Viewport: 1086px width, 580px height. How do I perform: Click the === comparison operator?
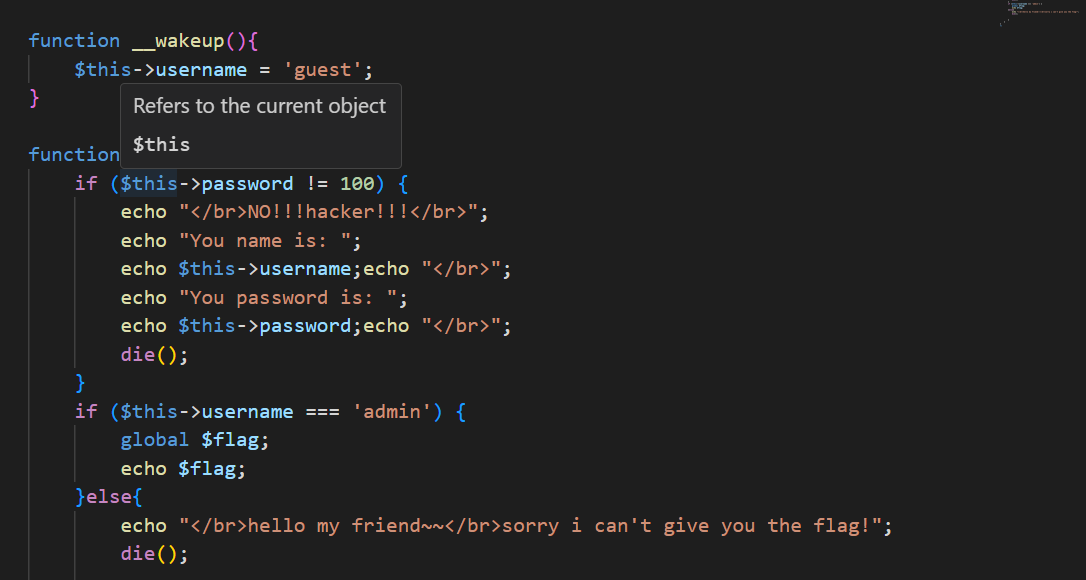(322, 412)
